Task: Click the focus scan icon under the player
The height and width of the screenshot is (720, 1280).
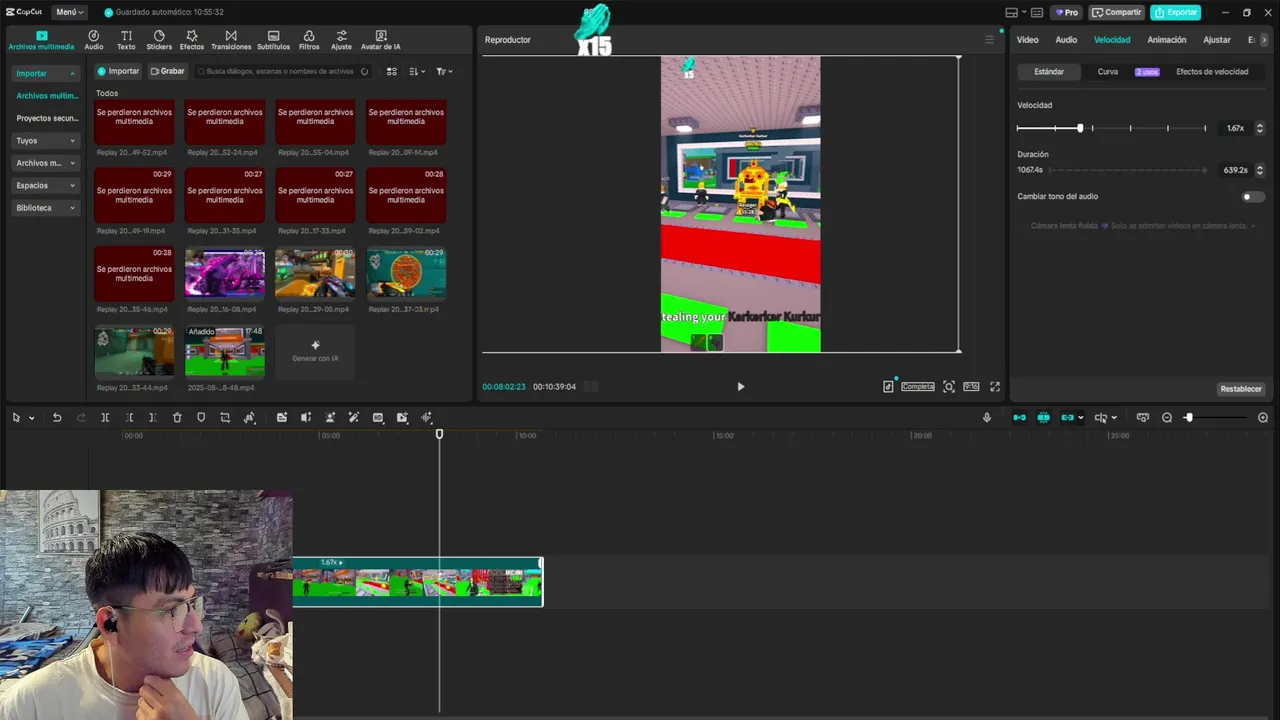Action: [949, 386]
